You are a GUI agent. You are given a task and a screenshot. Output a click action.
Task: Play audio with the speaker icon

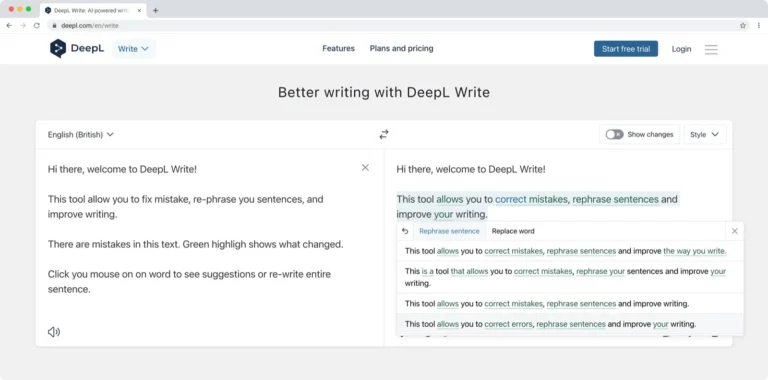54,332
